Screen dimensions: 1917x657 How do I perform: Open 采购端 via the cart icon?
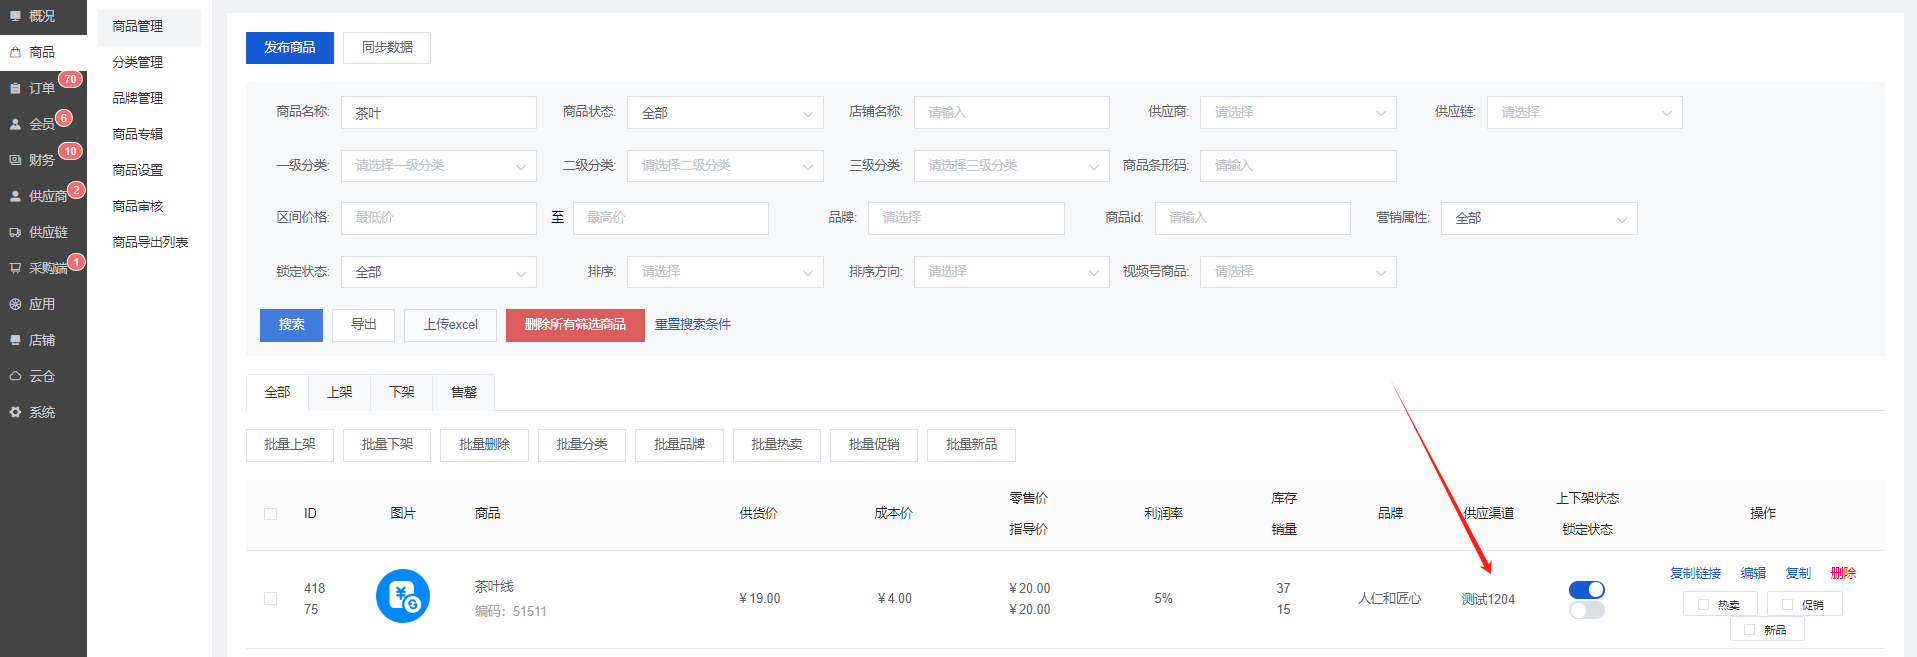pyautogui.click(x=15, y=268)
